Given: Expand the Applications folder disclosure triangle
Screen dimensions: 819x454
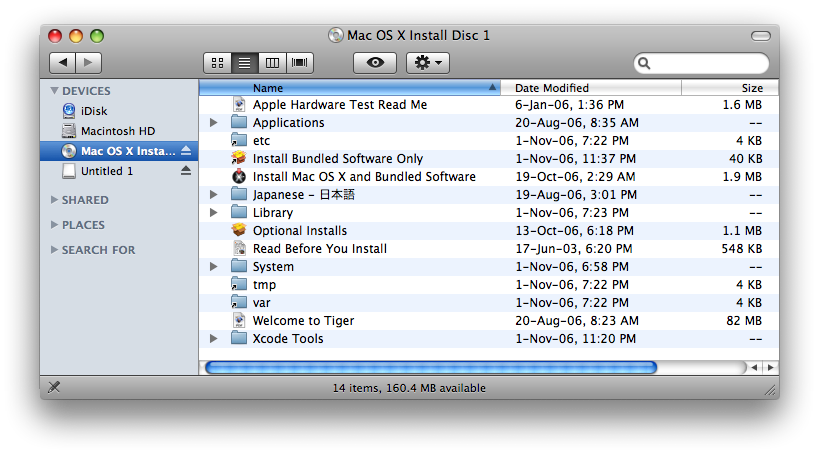Looking at the screenshot, I should tap(214, 123).
